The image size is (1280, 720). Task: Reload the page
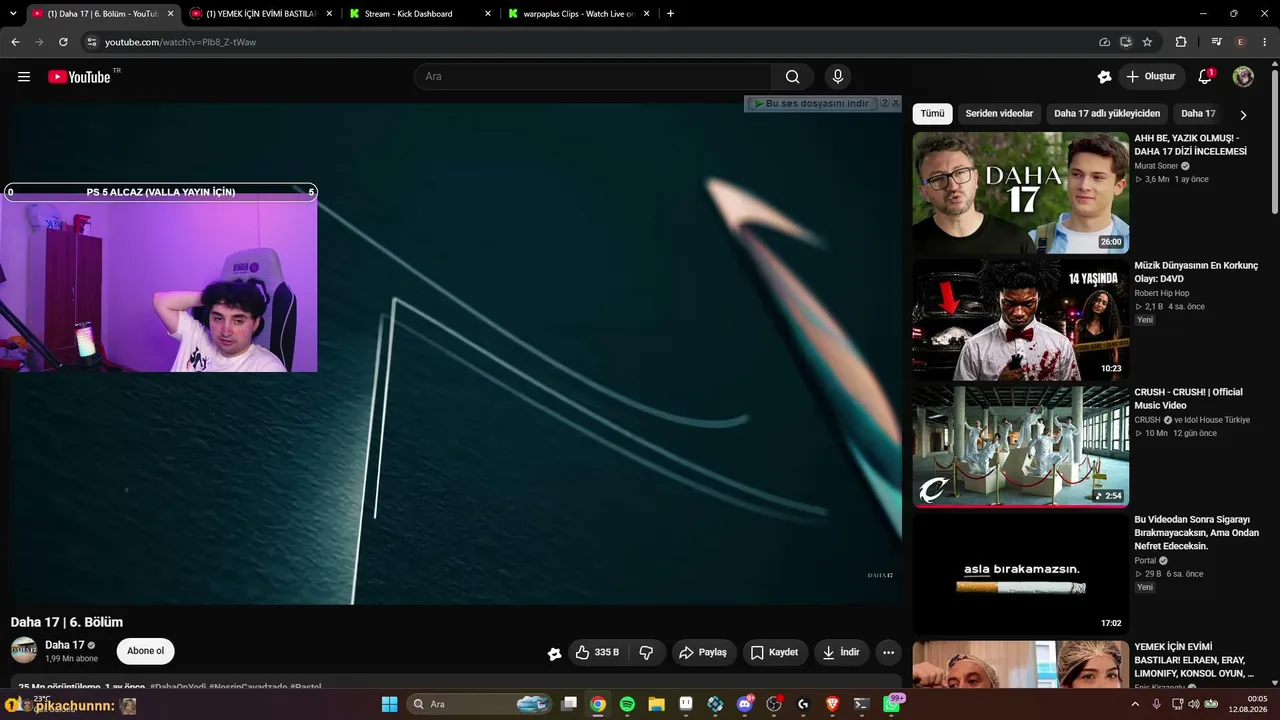63,42
